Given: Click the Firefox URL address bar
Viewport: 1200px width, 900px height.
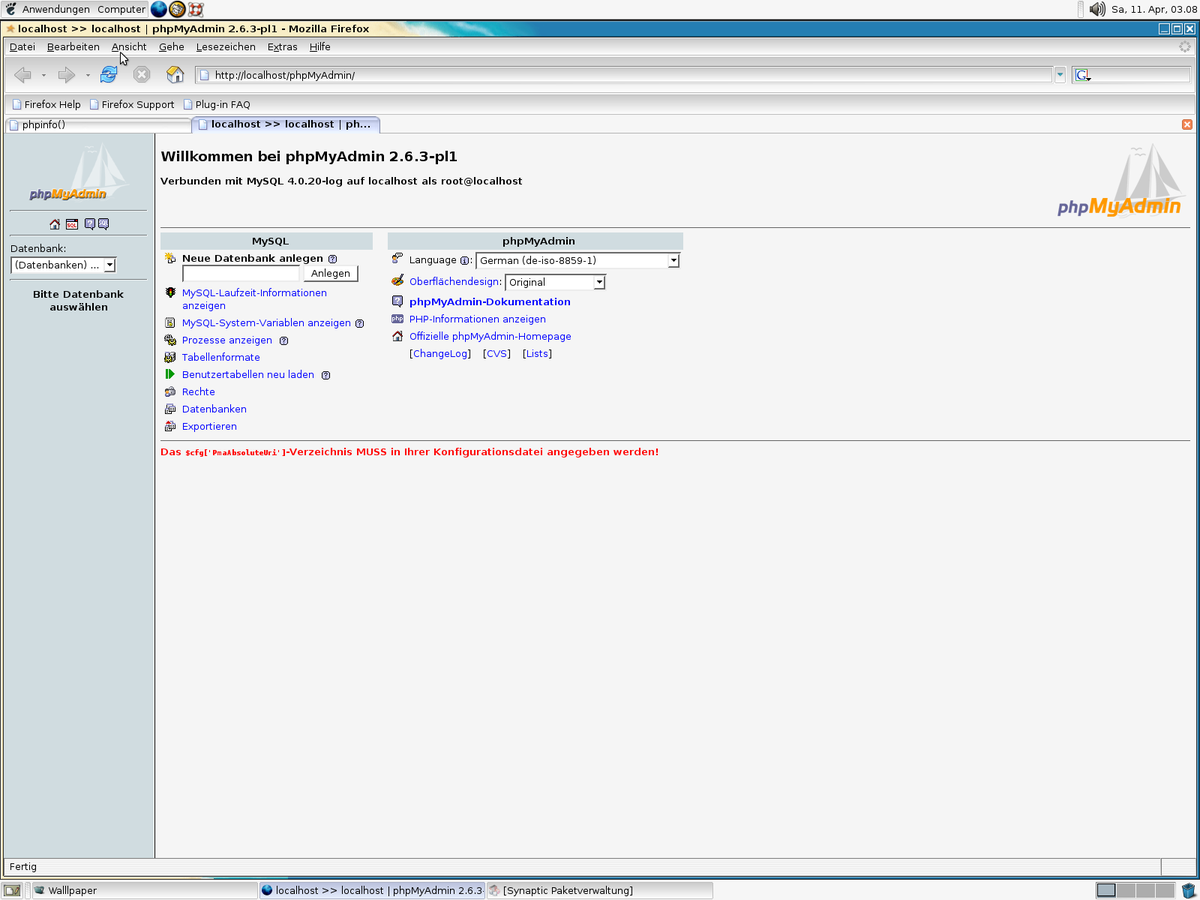Looking at the screenshot, I should point(624,75).
